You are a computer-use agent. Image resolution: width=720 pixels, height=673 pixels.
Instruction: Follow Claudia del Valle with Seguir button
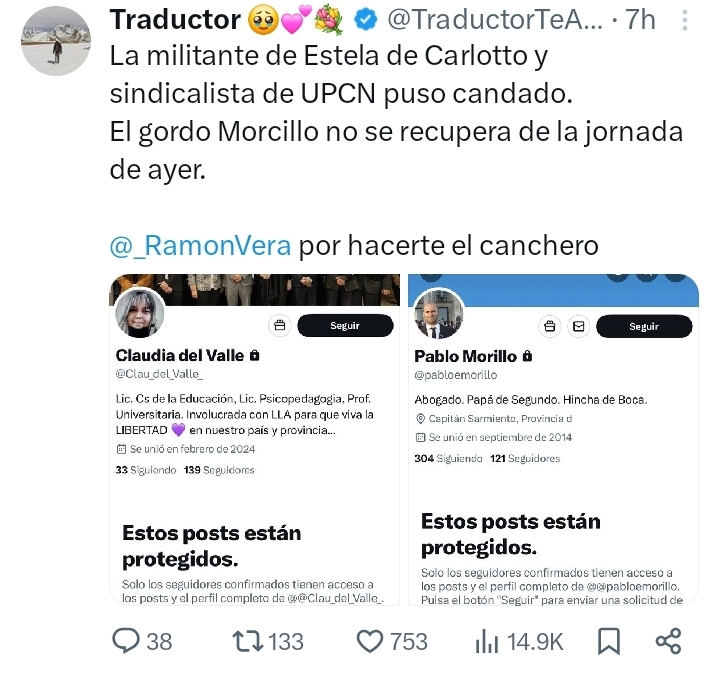[345, 325]
